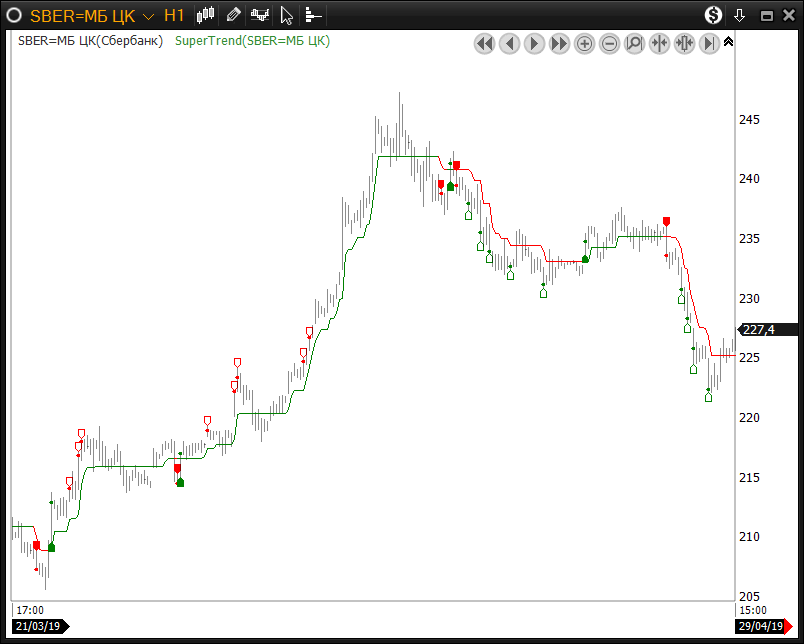The image size is (804, 644).
Task: Click the magnifying glass fit-chart button
Action: pyautogui.click(x=635, y=44)
